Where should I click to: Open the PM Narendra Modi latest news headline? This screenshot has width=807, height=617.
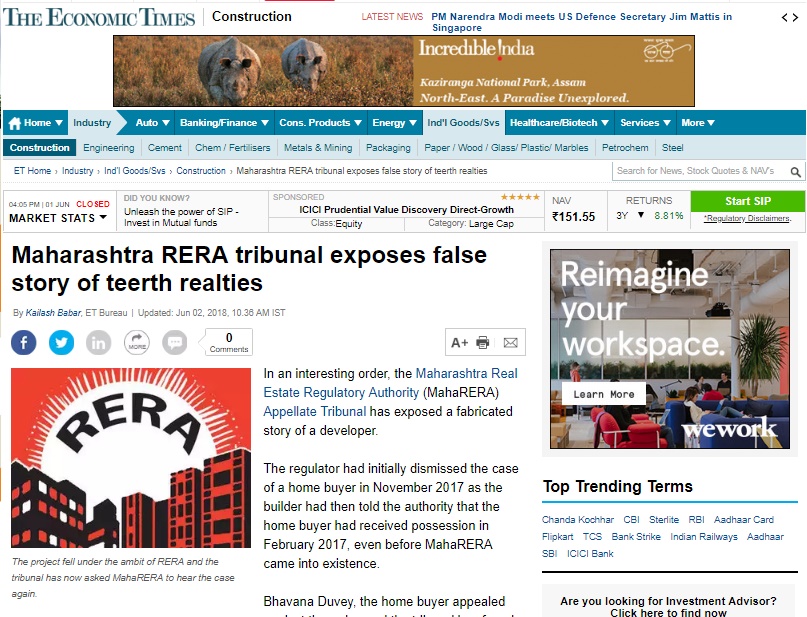tap(582, 22)
